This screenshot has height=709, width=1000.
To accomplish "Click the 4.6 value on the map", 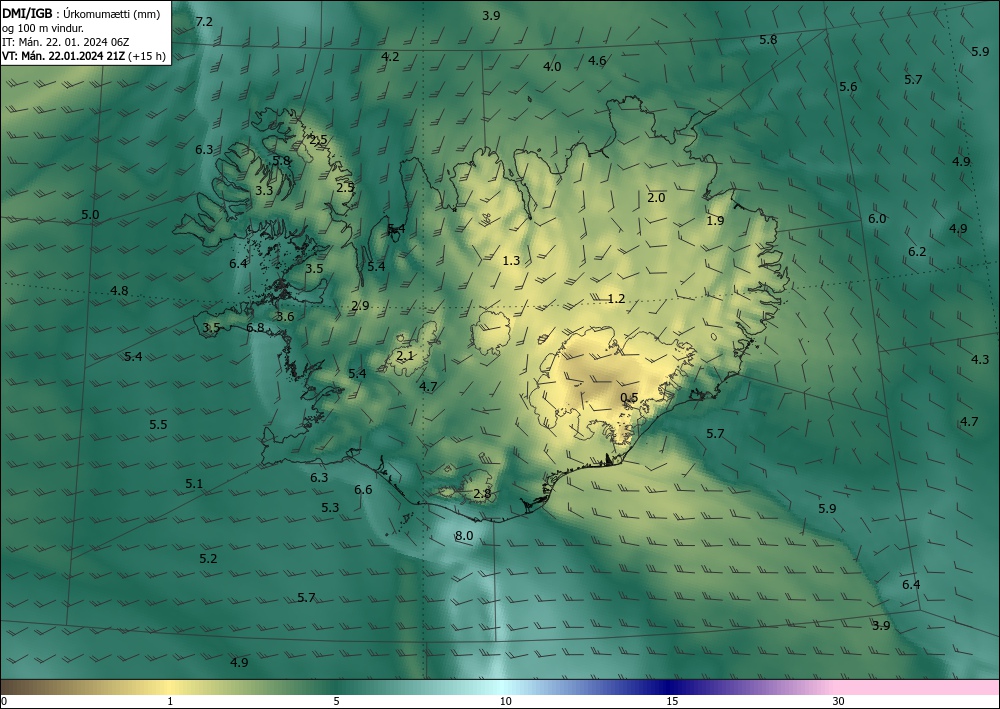I will tap(597, 61).
